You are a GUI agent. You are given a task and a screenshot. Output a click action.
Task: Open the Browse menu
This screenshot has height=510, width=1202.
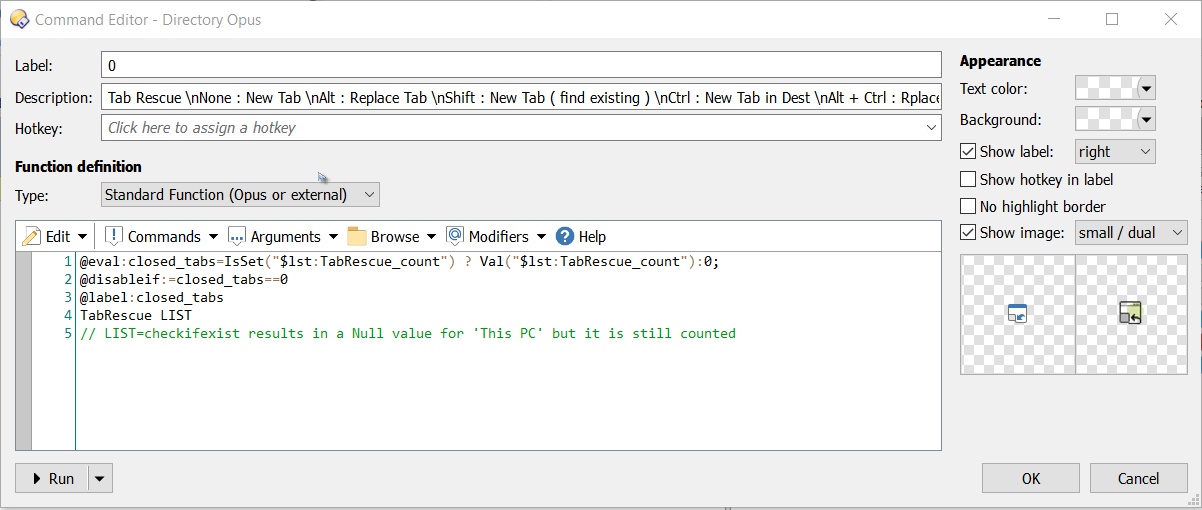(392, 236)
